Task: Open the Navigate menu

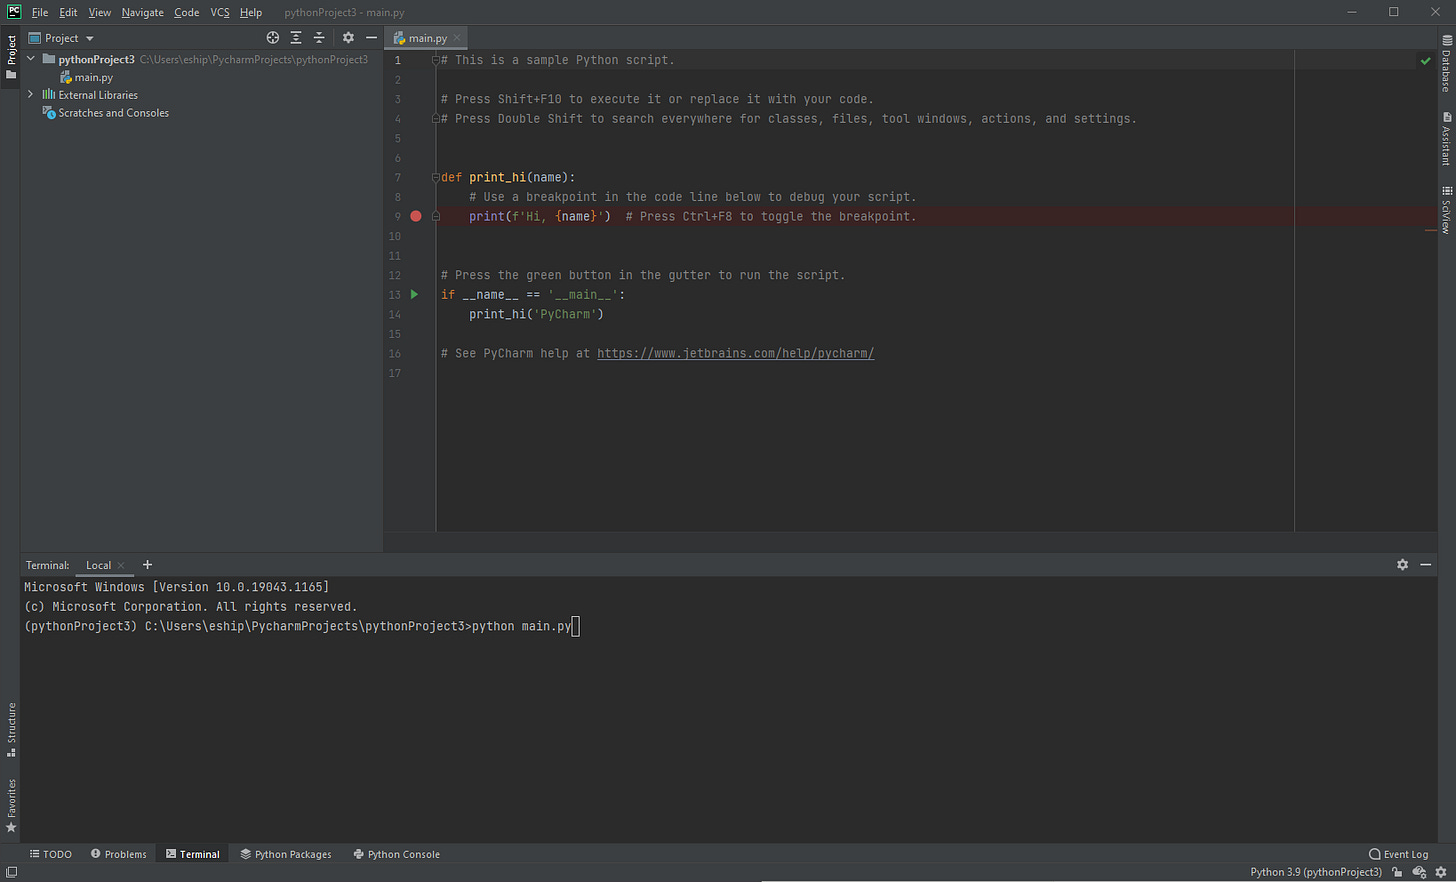Action: click(x=143, y=12)
